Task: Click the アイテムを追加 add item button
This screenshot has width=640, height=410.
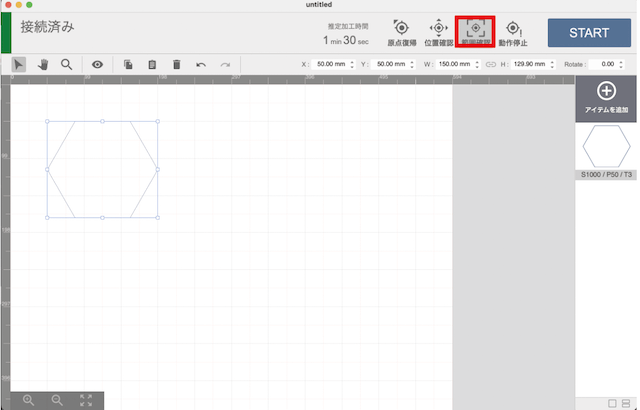Action: 606,97
